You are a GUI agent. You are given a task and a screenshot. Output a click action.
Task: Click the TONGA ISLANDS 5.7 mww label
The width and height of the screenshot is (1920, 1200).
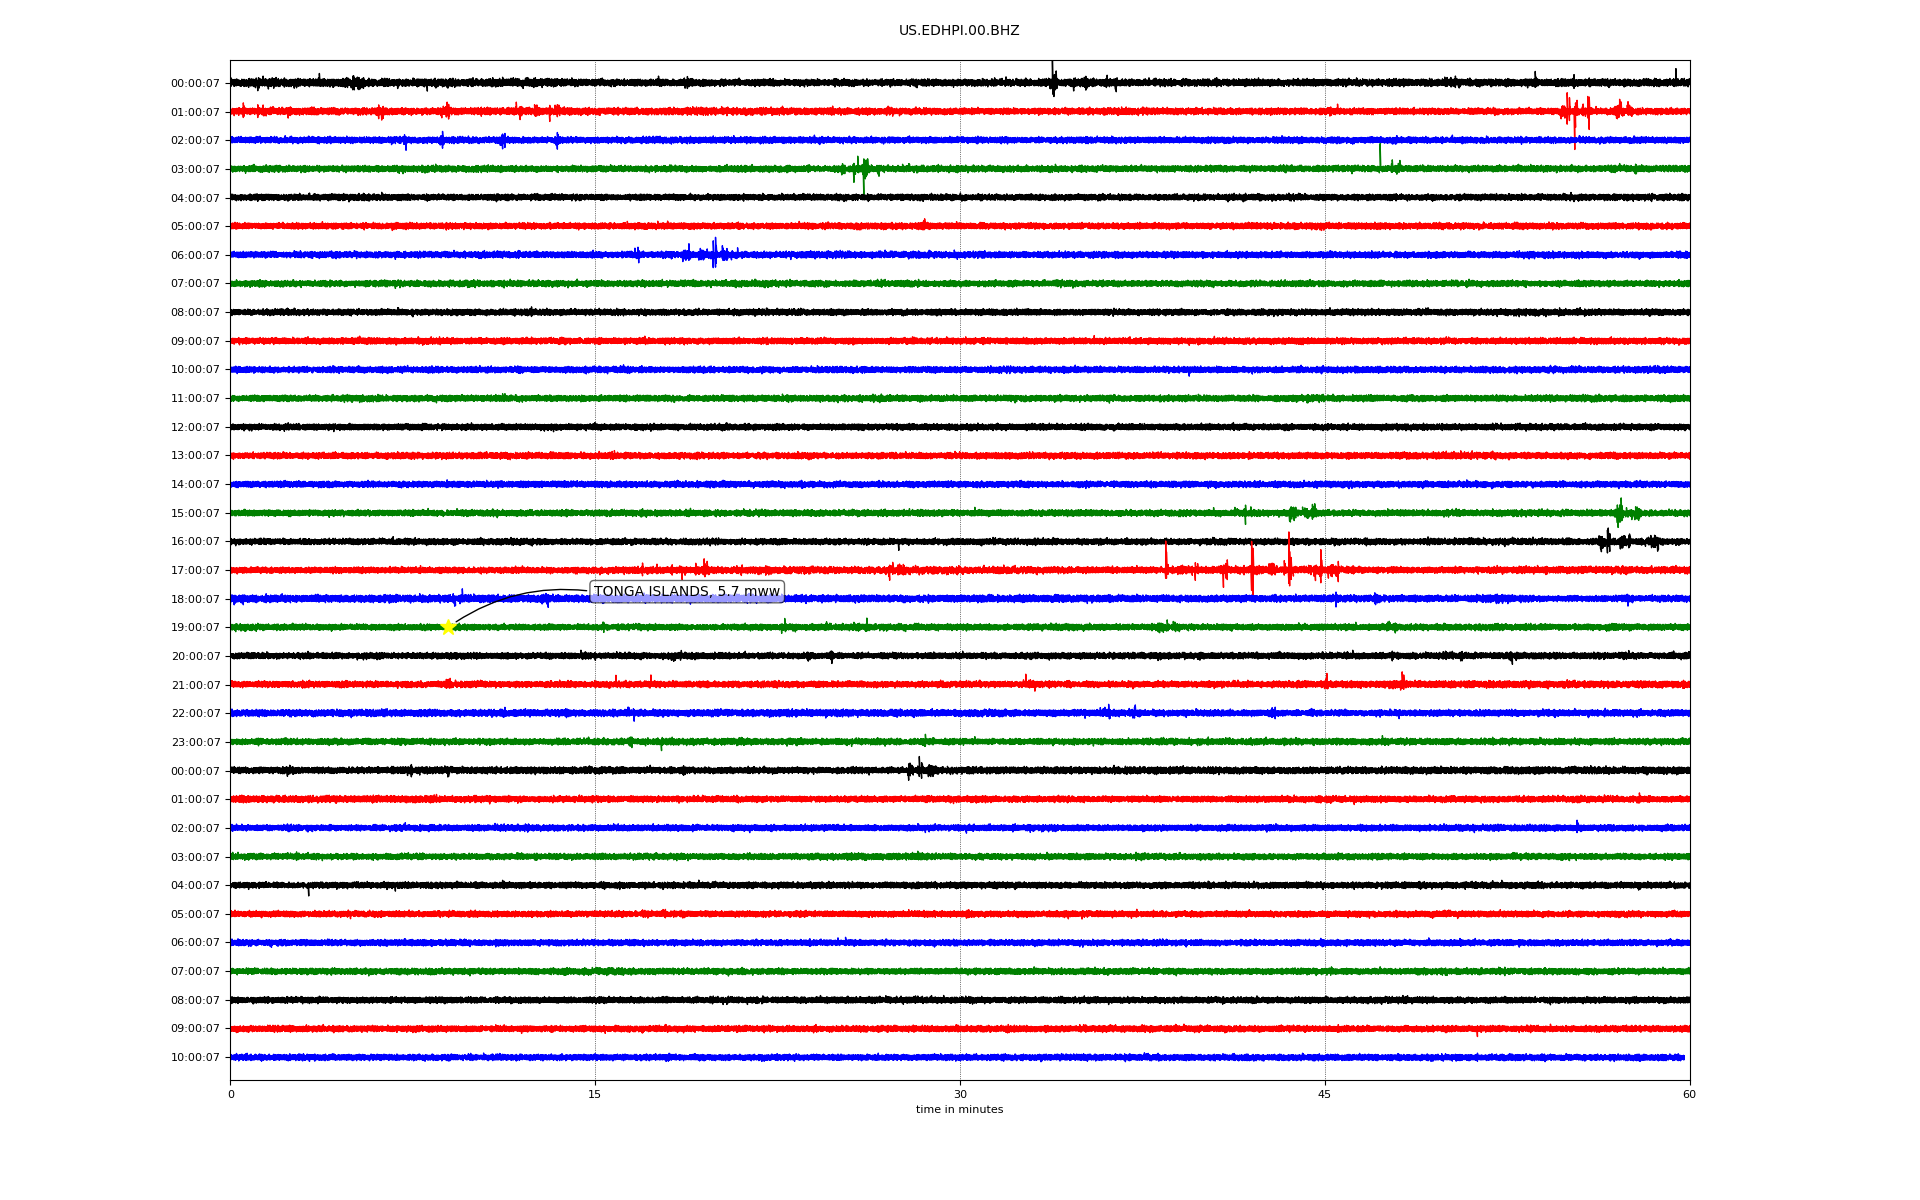[686, 591]
